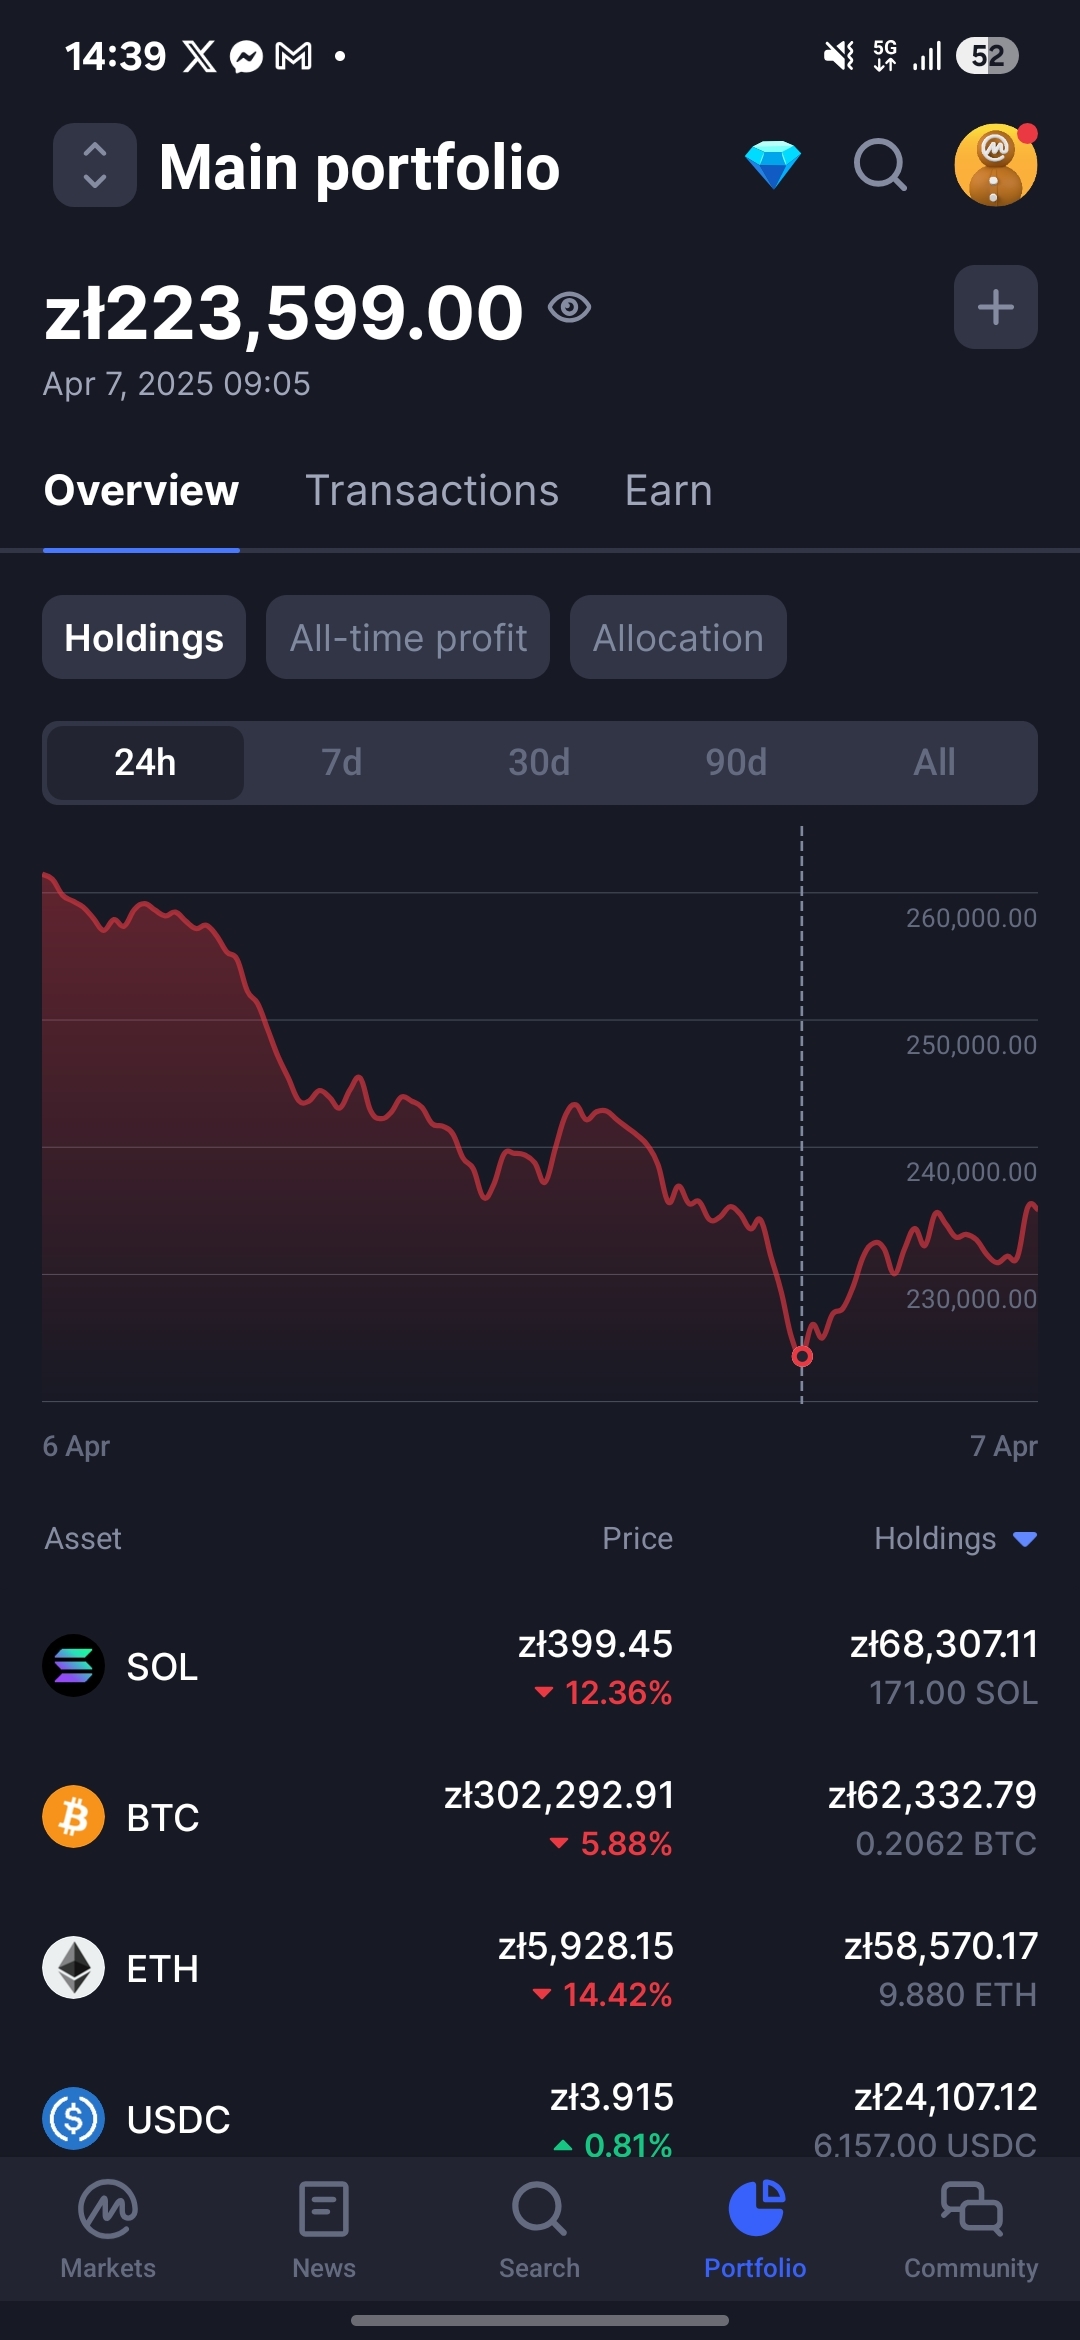Open News in bottom navigation
Screen dimensions: 1080x2340
tap(324, 2225)
